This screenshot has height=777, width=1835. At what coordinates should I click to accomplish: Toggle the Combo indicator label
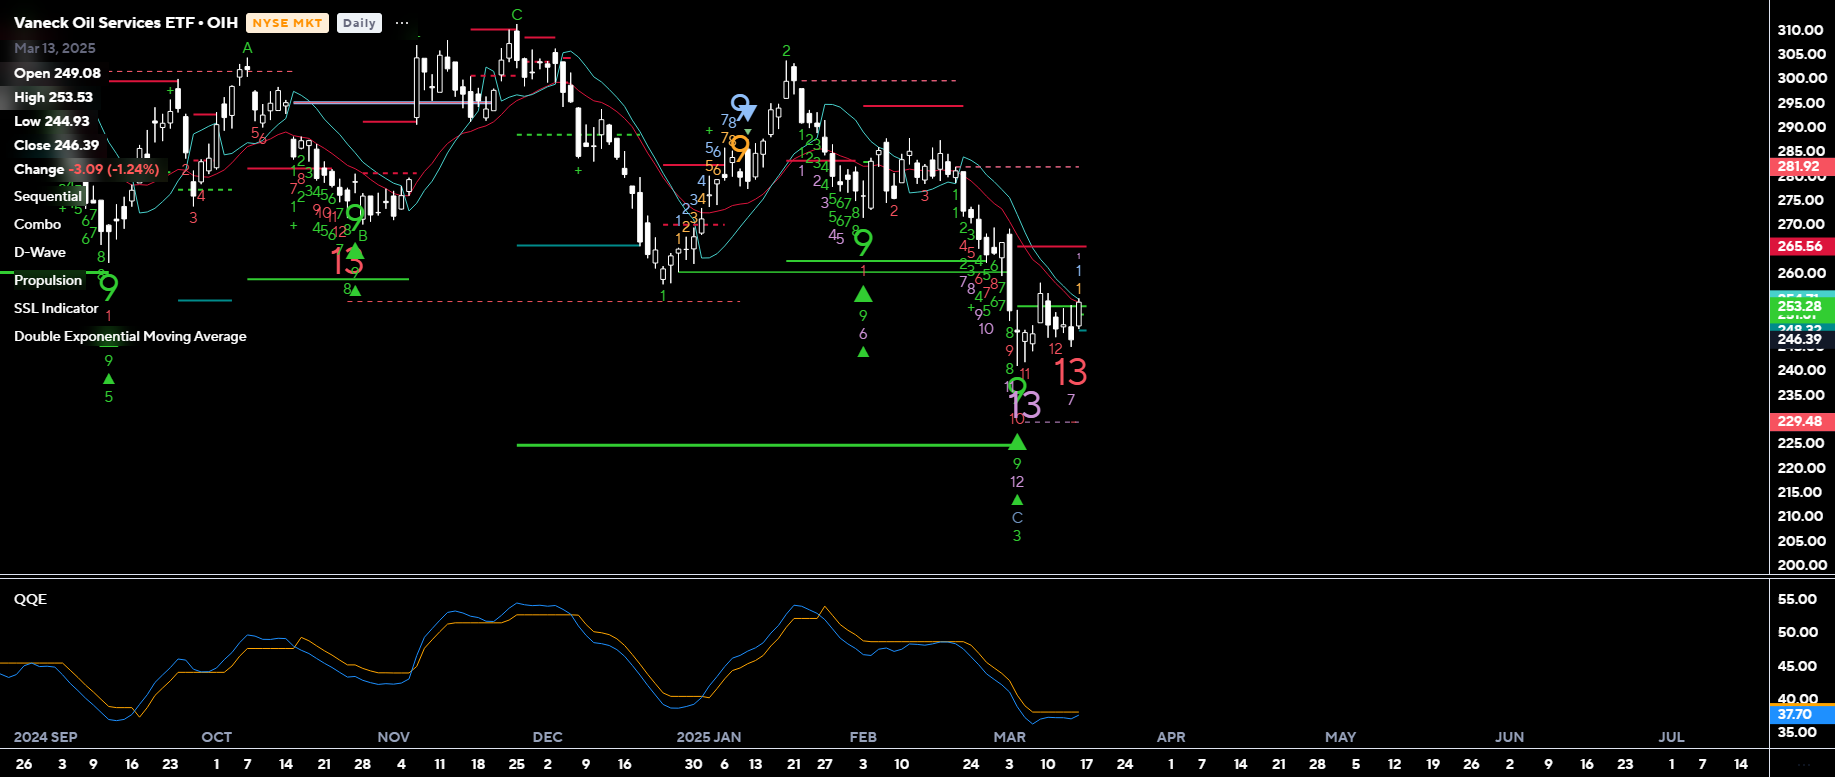point(38,225)
